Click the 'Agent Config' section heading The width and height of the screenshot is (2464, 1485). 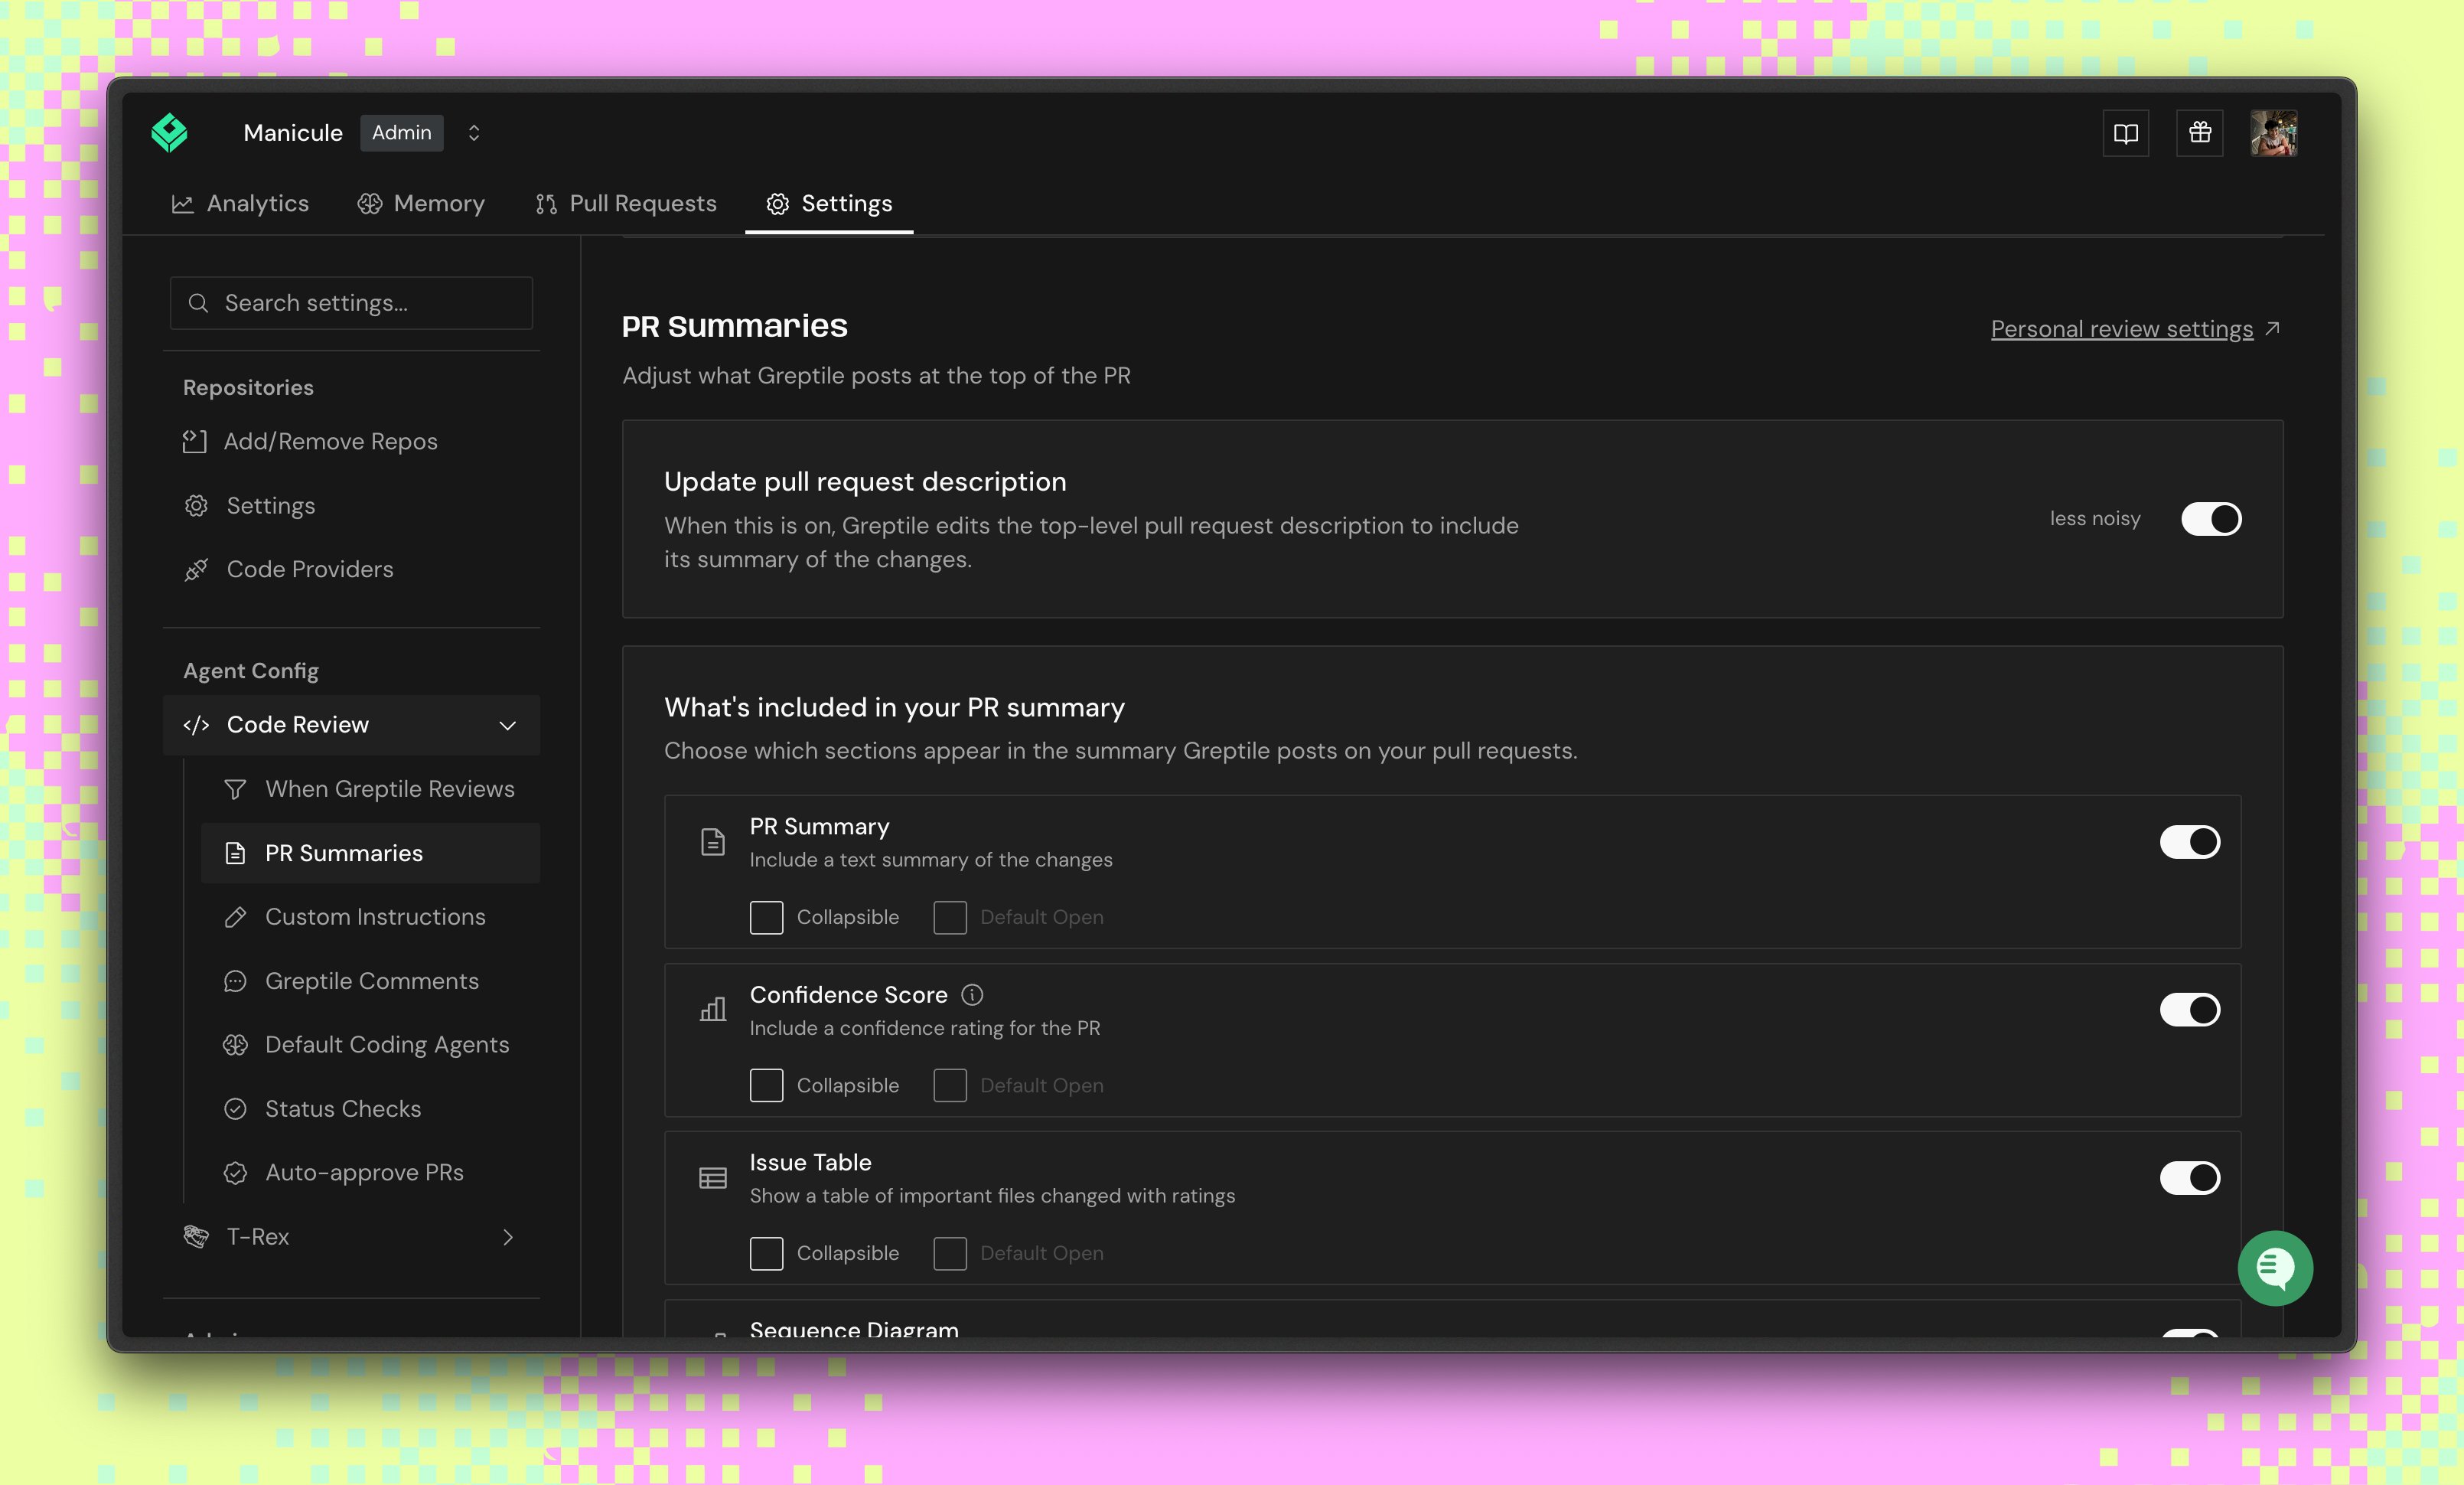(x=251, y=671)
